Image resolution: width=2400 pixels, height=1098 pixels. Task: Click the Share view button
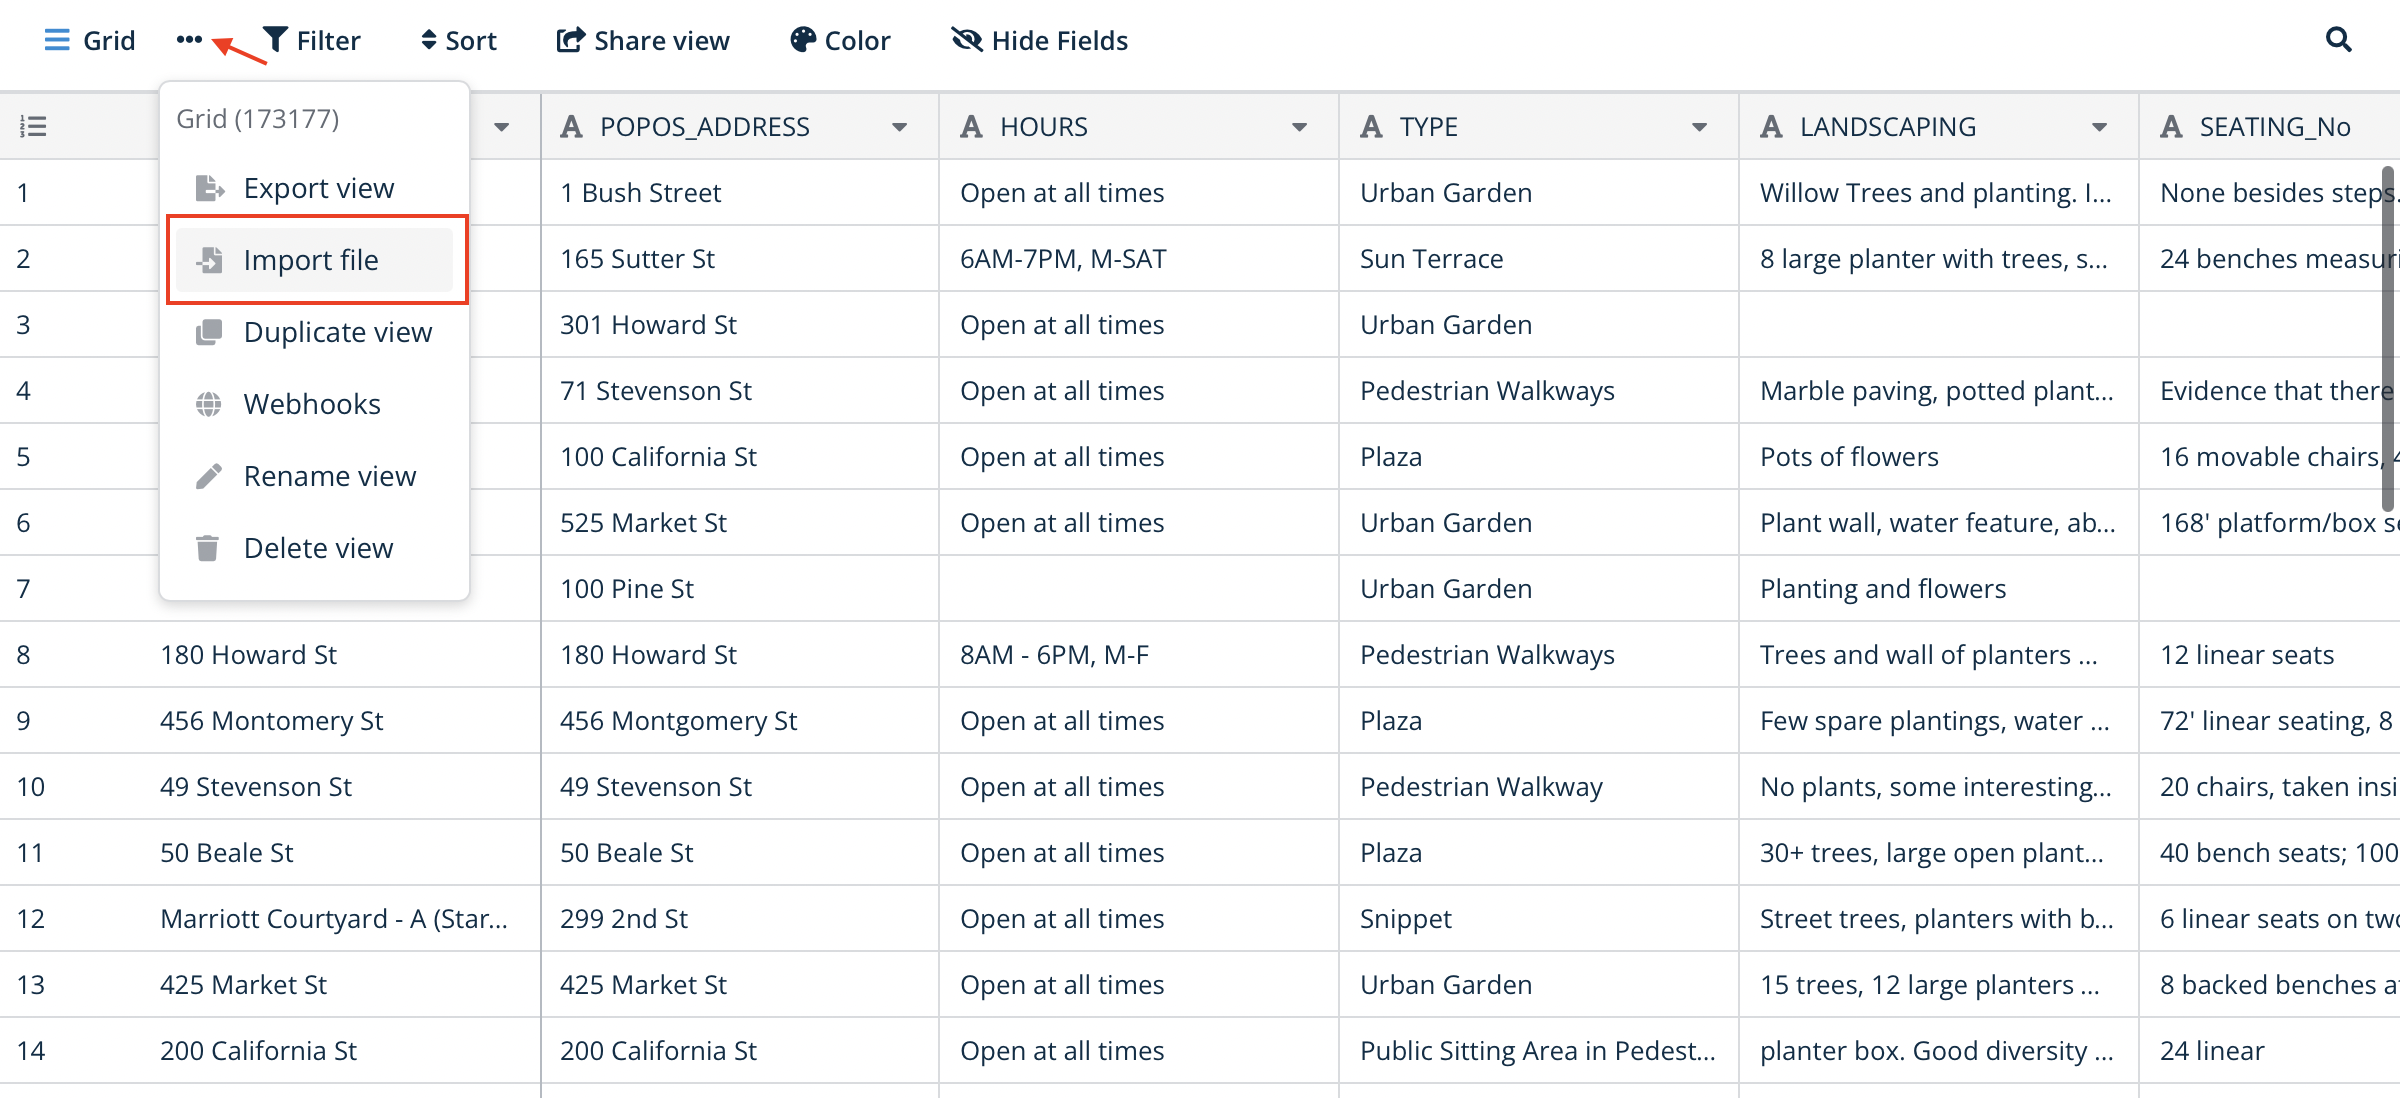click(643, 40)
